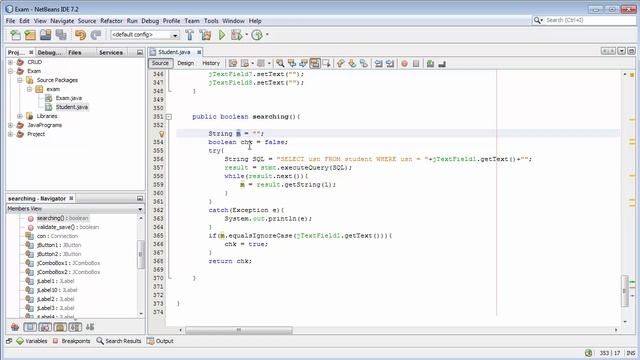Viewport: 640px width, 360px height.
Task: Switch to History view
Action: [211, 63]
